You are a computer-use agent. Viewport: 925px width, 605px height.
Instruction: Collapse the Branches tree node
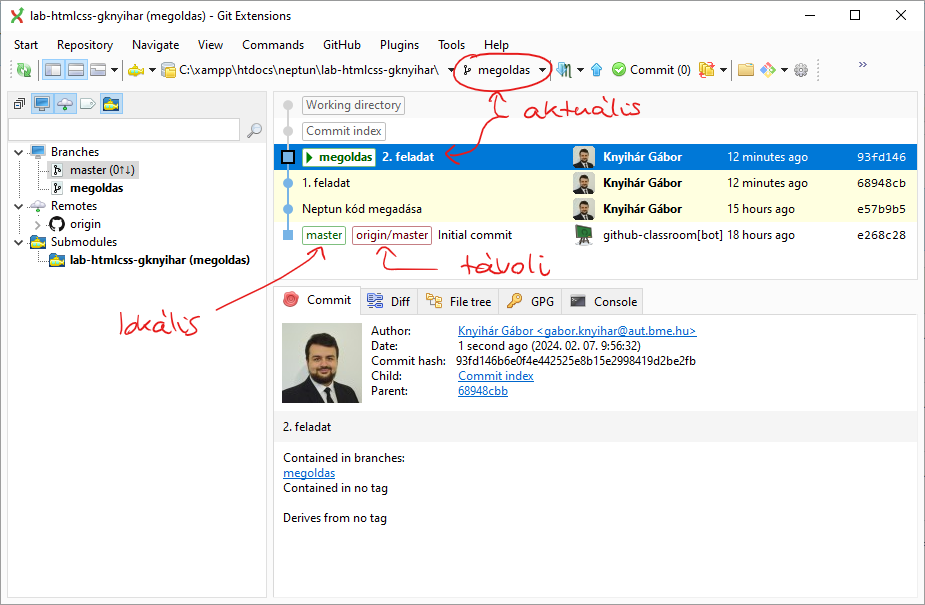point(20,152)
